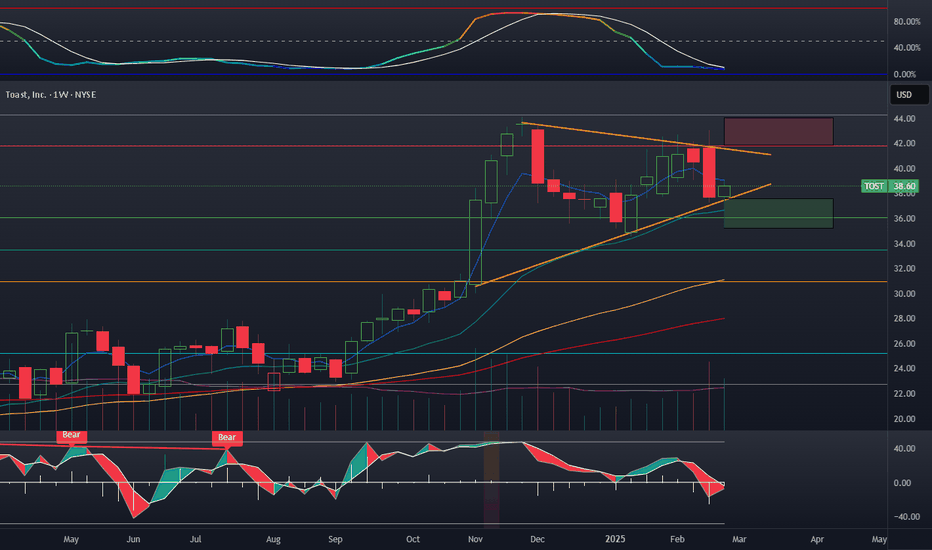Click the lower orange ascending trendline
The height and width of the screenshot is (550, 932).
[623, 235]
